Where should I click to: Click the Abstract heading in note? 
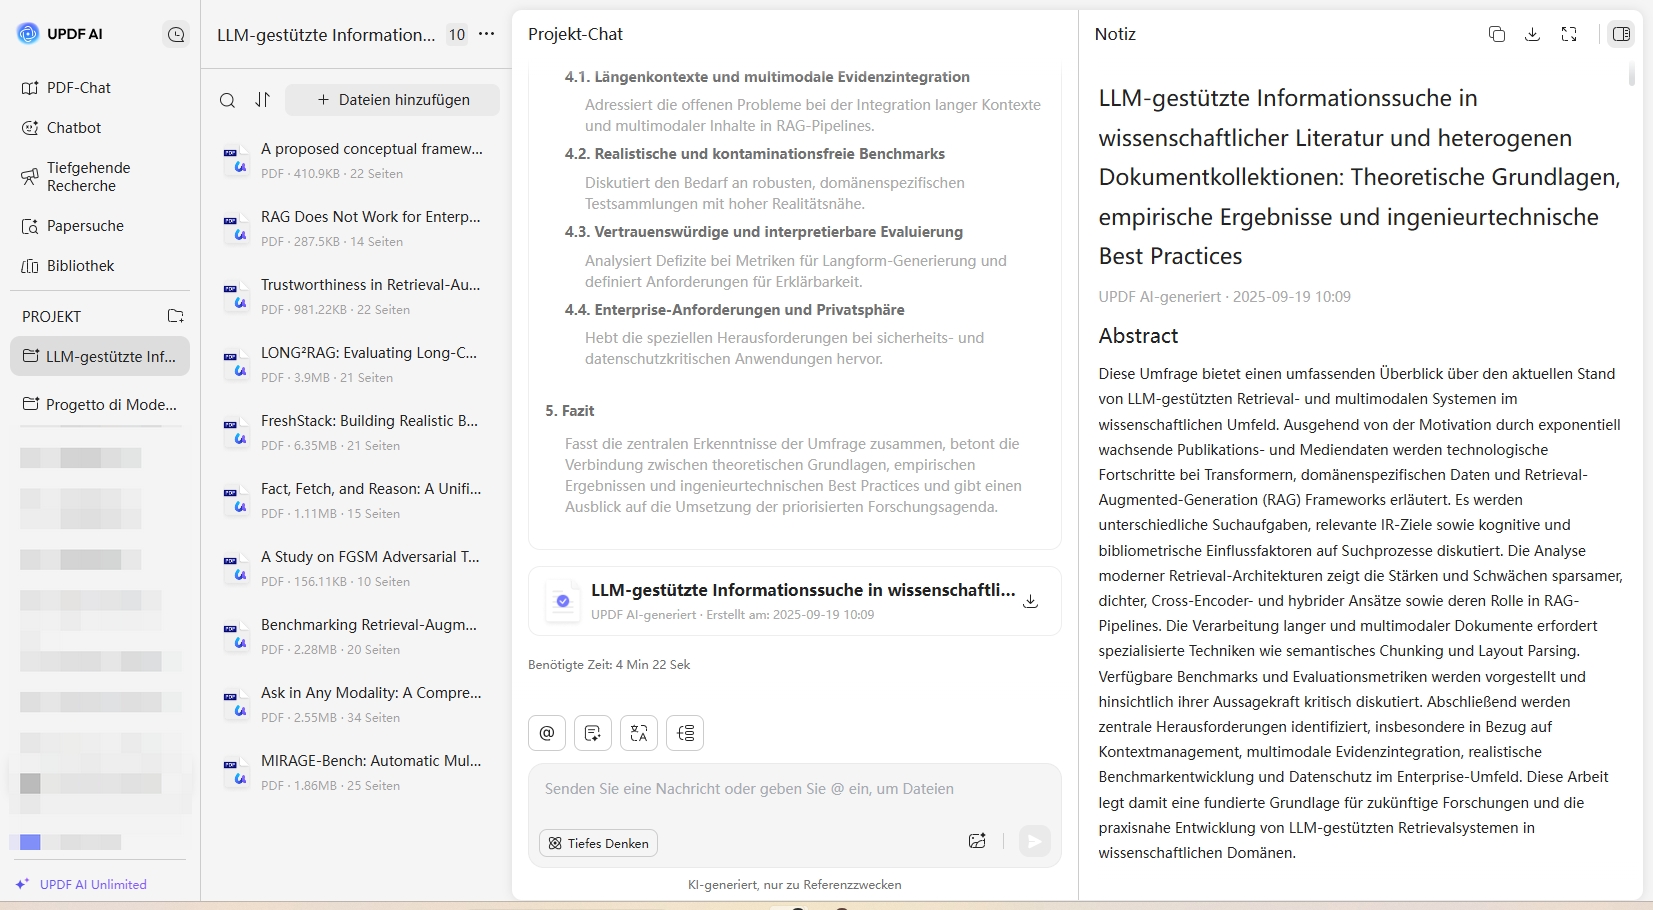pos(1138,336)
